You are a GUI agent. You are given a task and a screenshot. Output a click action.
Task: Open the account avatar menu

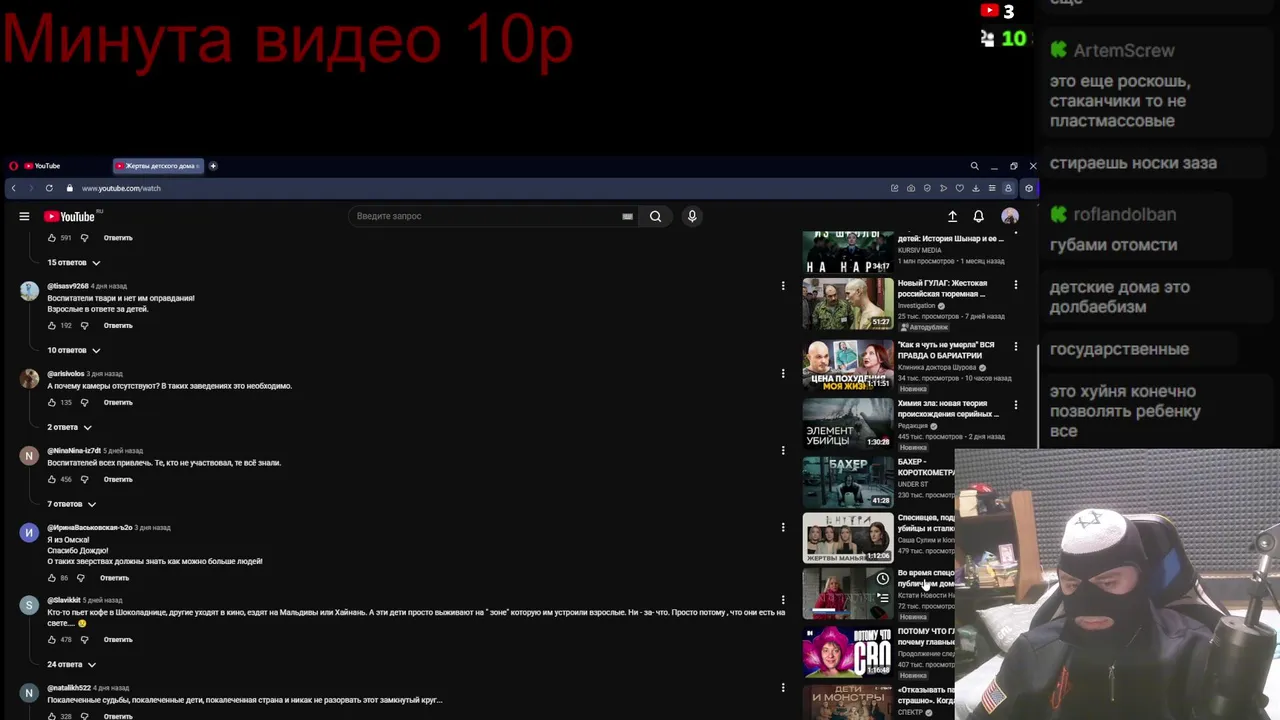[1010, 216]
